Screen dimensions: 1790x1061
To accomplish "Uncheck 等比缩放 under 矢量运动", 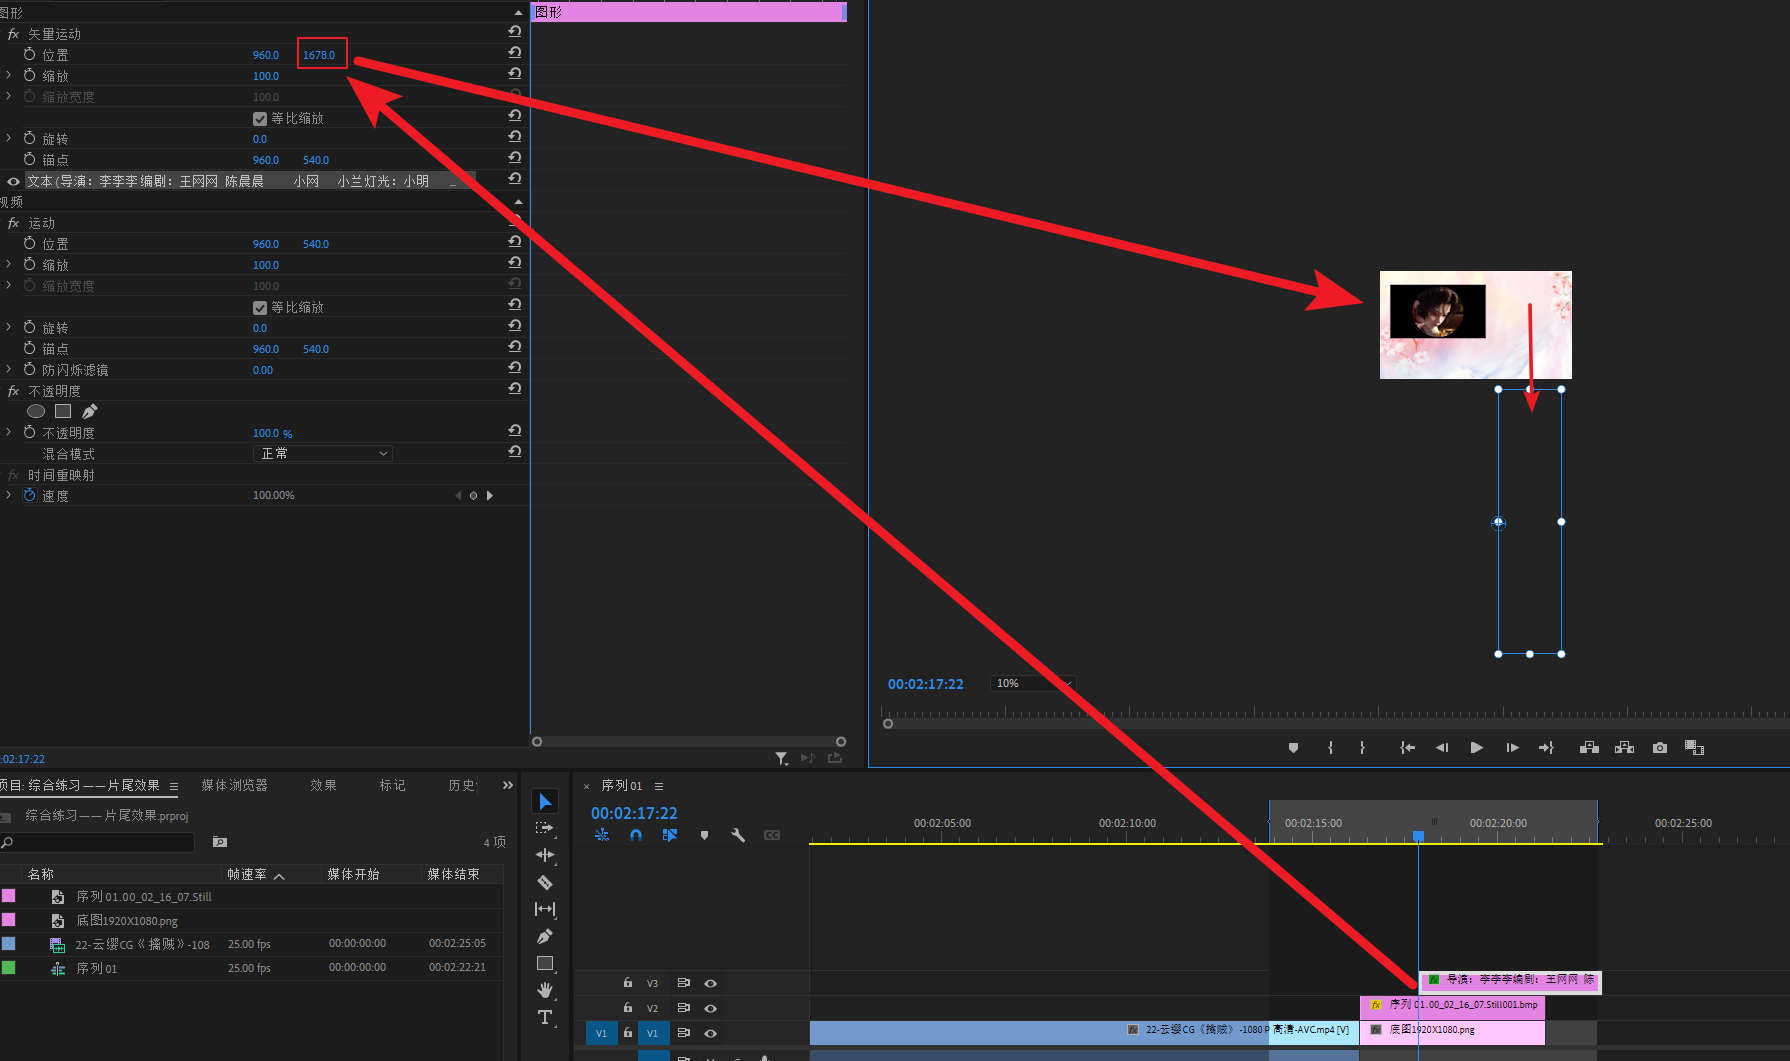I will [260, 118].
